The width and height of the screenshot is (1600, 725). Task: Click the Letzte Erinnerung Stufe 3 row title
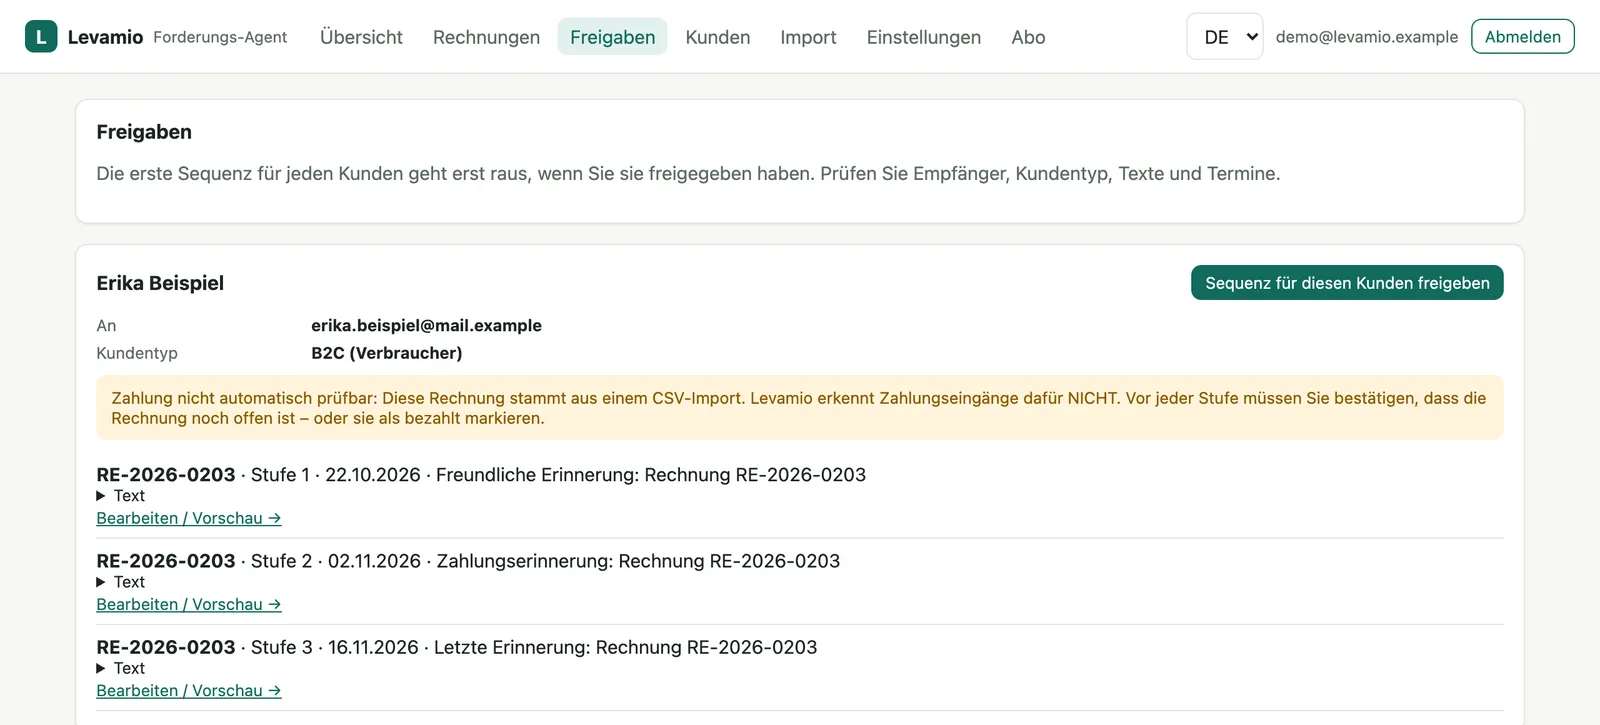(457, 647)
